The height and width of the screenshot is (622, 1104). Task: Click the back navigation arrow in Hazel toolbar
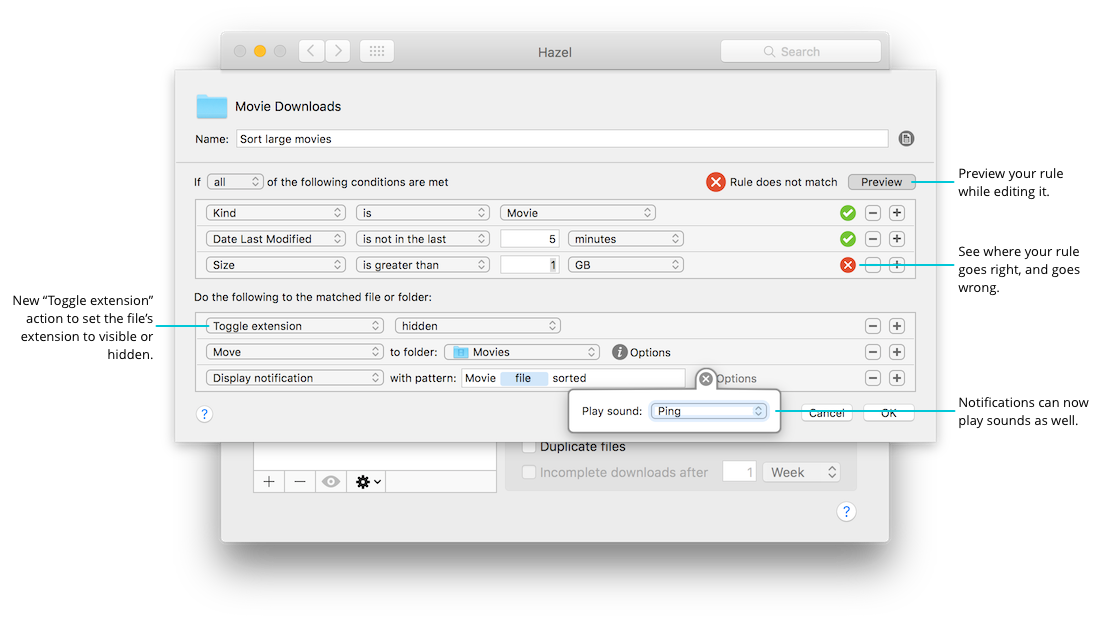point(312,51)
